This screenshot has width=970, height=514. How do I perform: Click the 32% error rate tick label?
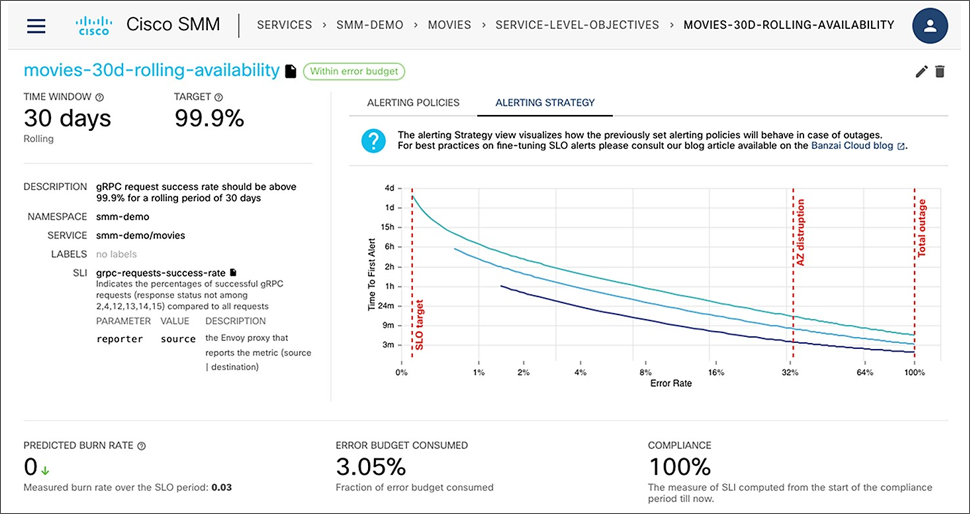click(790, 372)
